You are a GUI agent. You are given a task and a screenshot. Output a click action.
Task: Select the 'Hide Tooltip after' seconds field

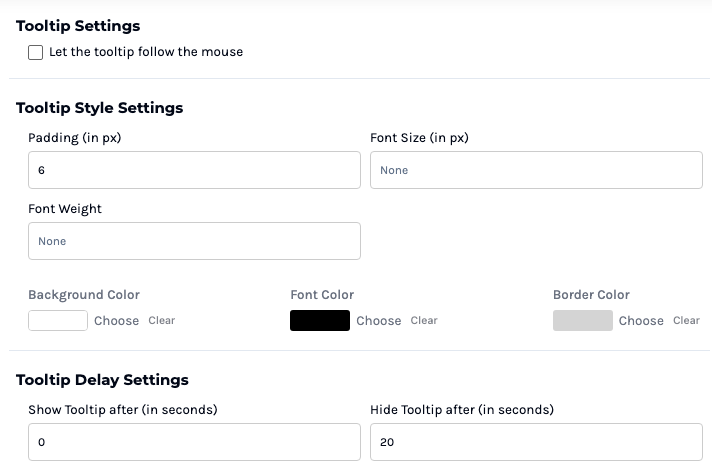536,442
